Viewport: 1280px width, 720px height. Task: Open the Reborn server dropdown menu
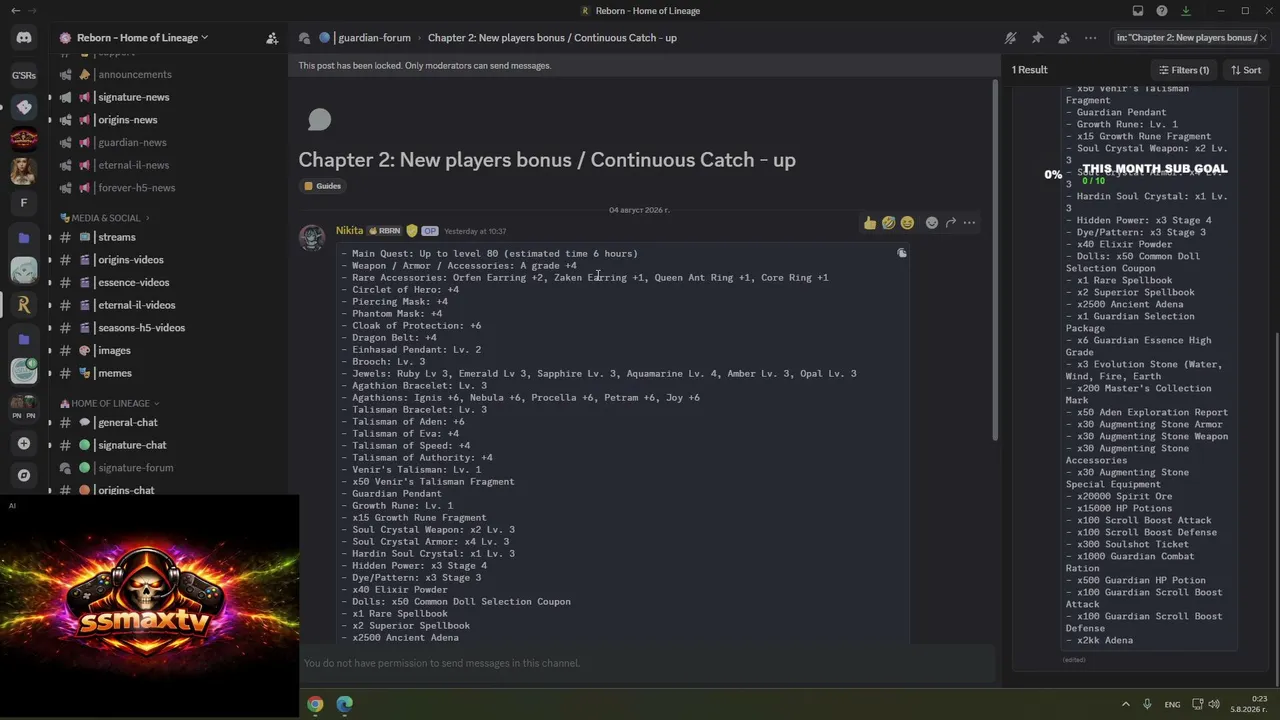(x=142, y=38)
